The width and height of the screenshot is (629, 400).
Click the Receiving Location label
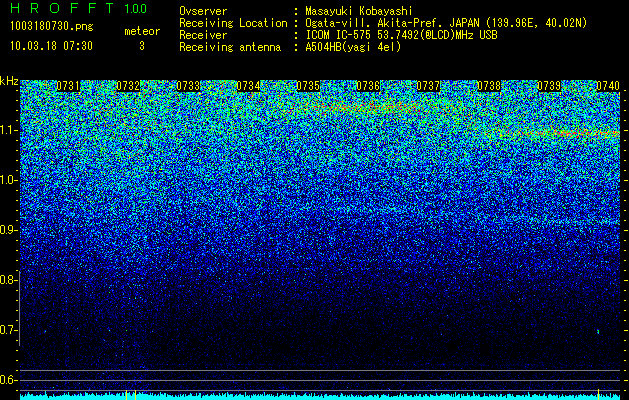(233, 23)
